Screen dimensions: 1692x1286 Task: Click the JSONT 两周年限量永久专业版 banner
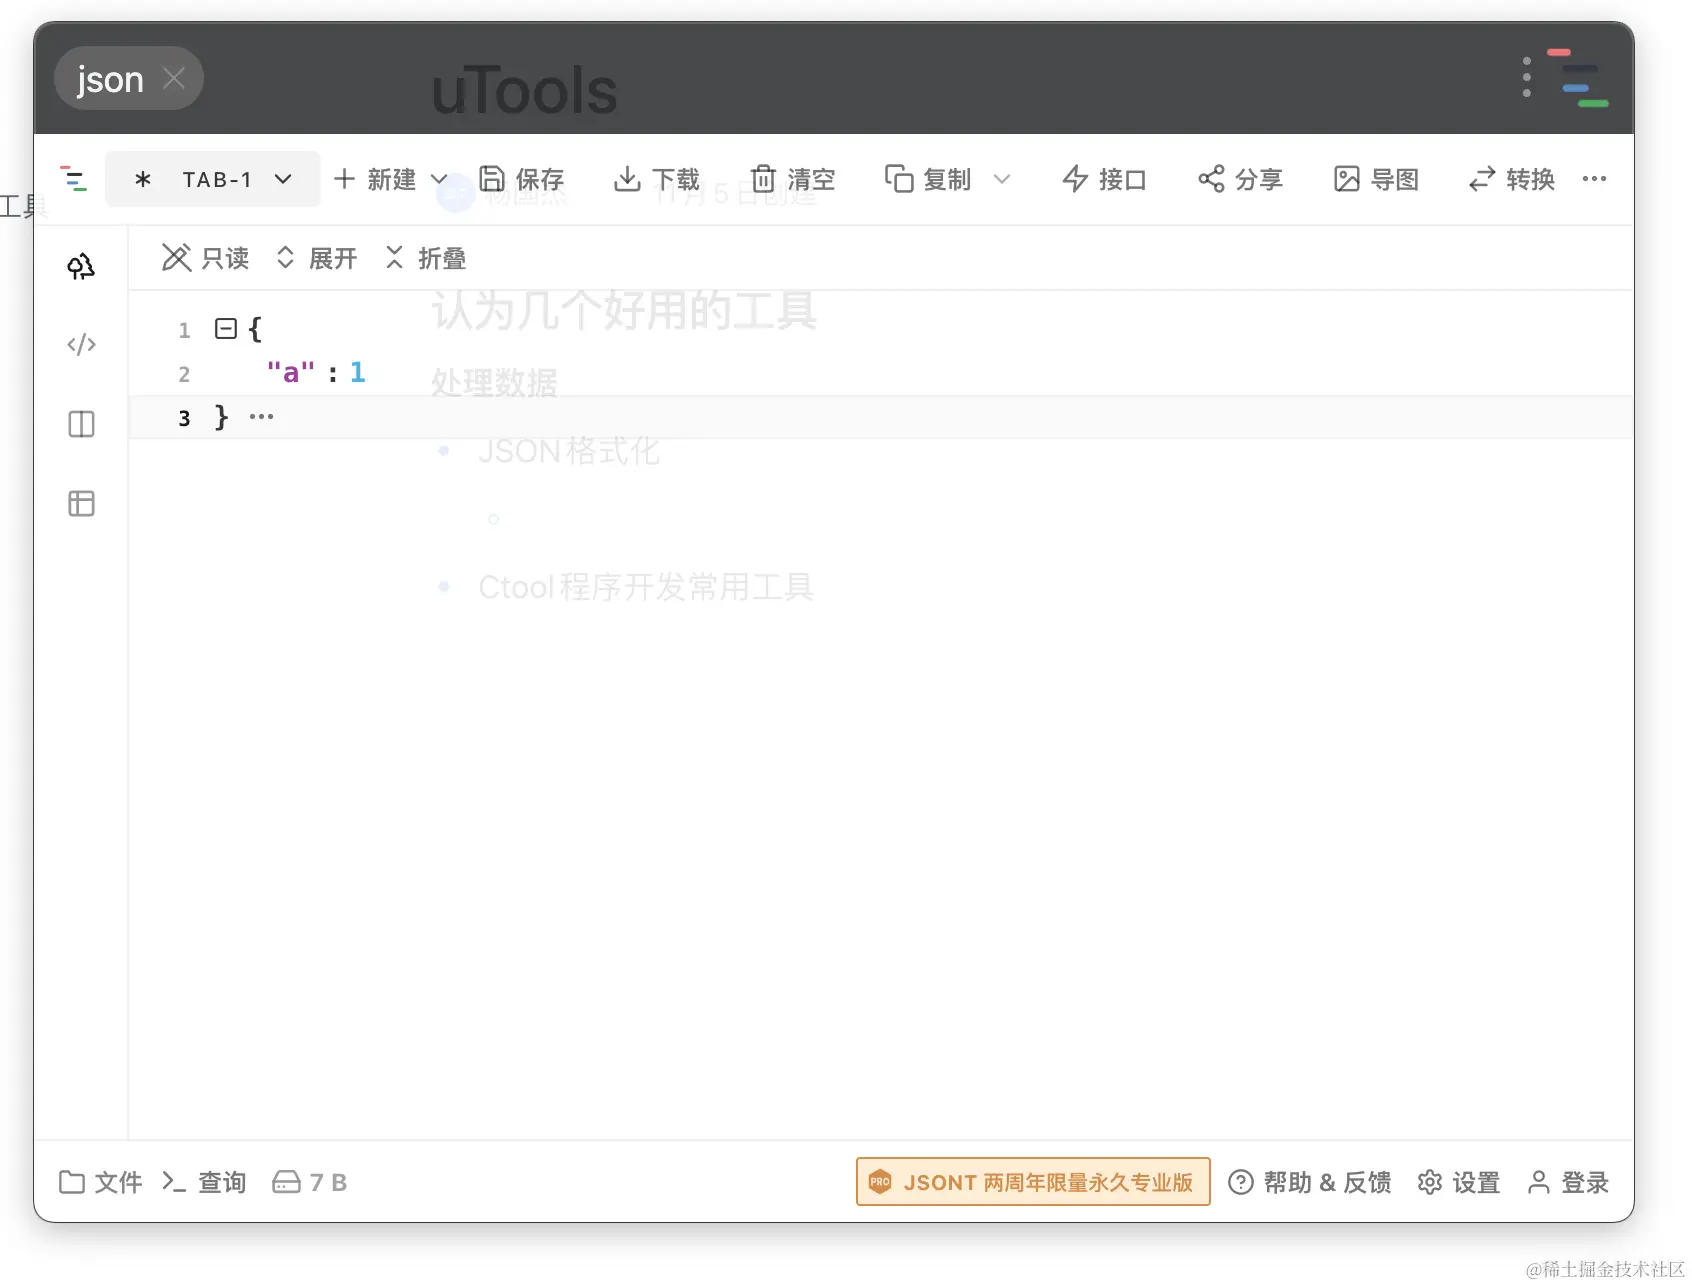click(x=1033, y=1182)
